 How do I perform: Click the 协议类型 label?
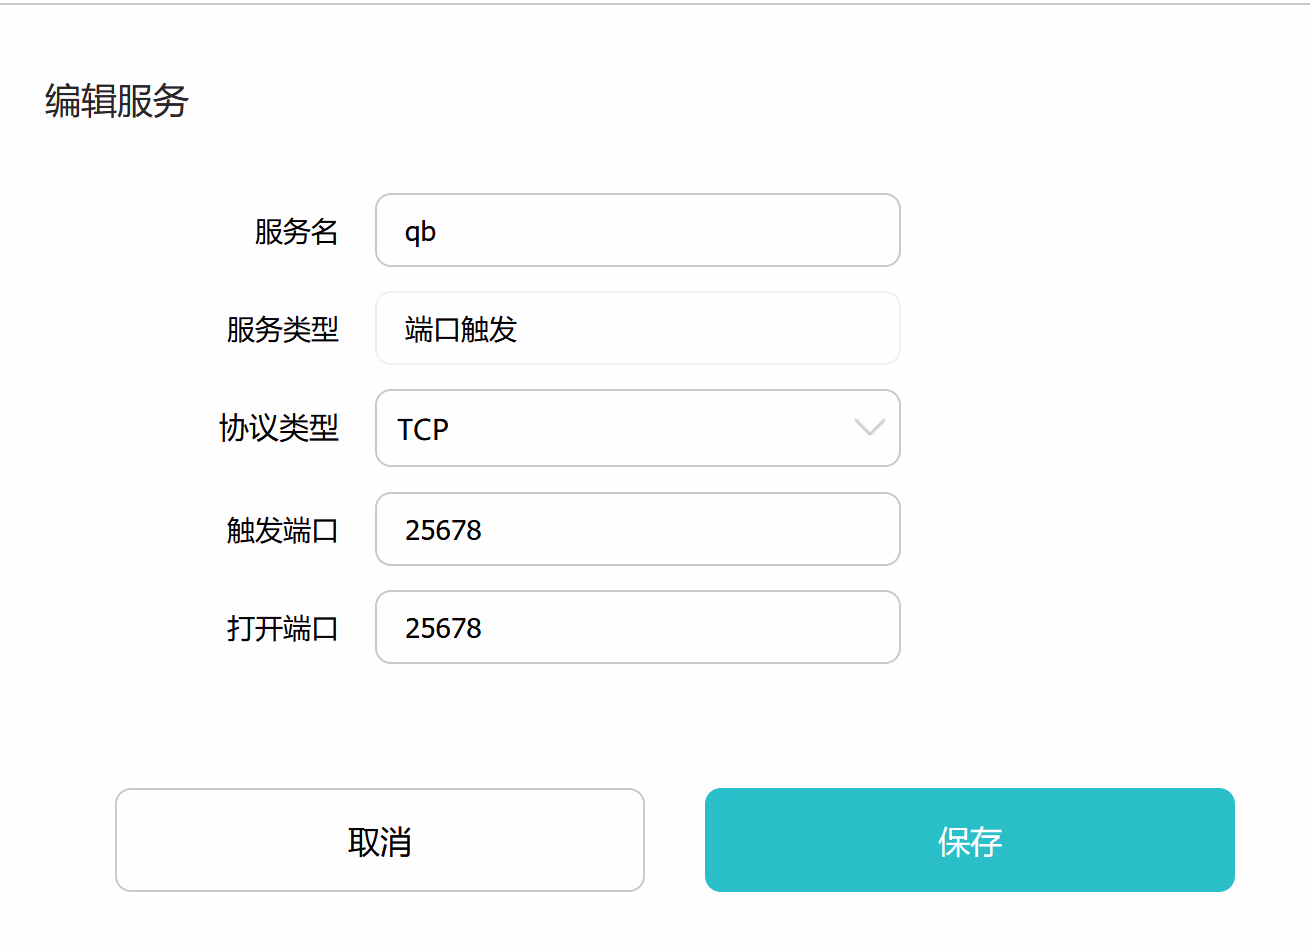279,428
